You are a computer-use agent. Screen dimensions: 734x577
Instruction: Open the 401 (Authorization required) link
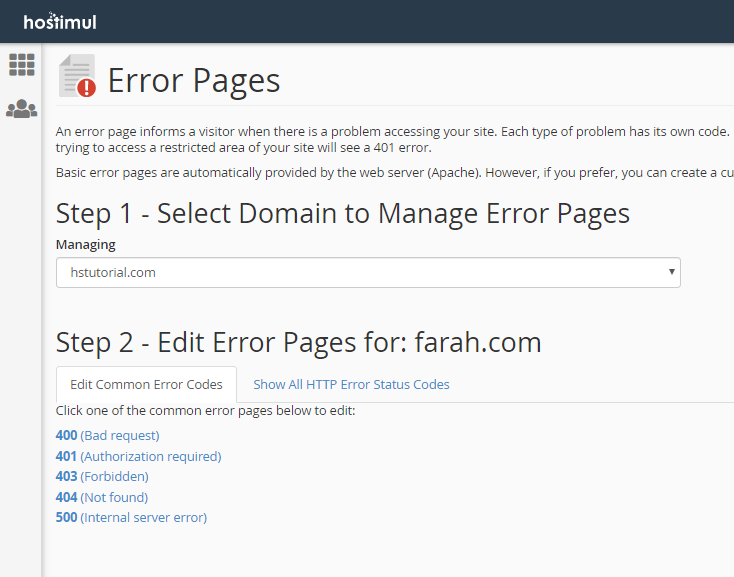tap(138, 456)
